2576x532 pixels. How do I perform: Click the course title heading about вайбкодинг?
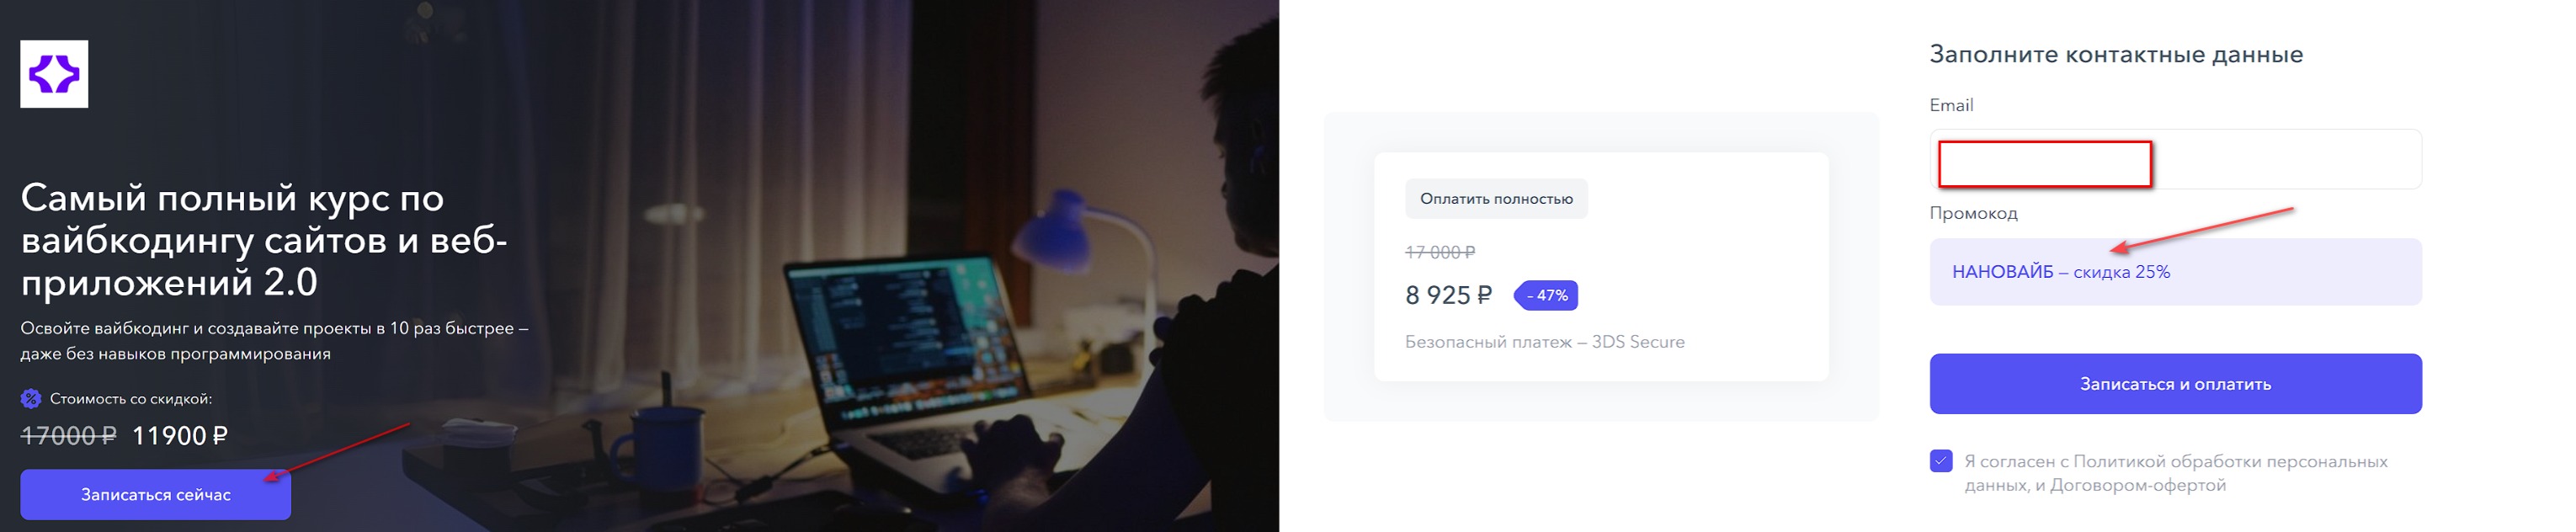(x=265, y=240)
